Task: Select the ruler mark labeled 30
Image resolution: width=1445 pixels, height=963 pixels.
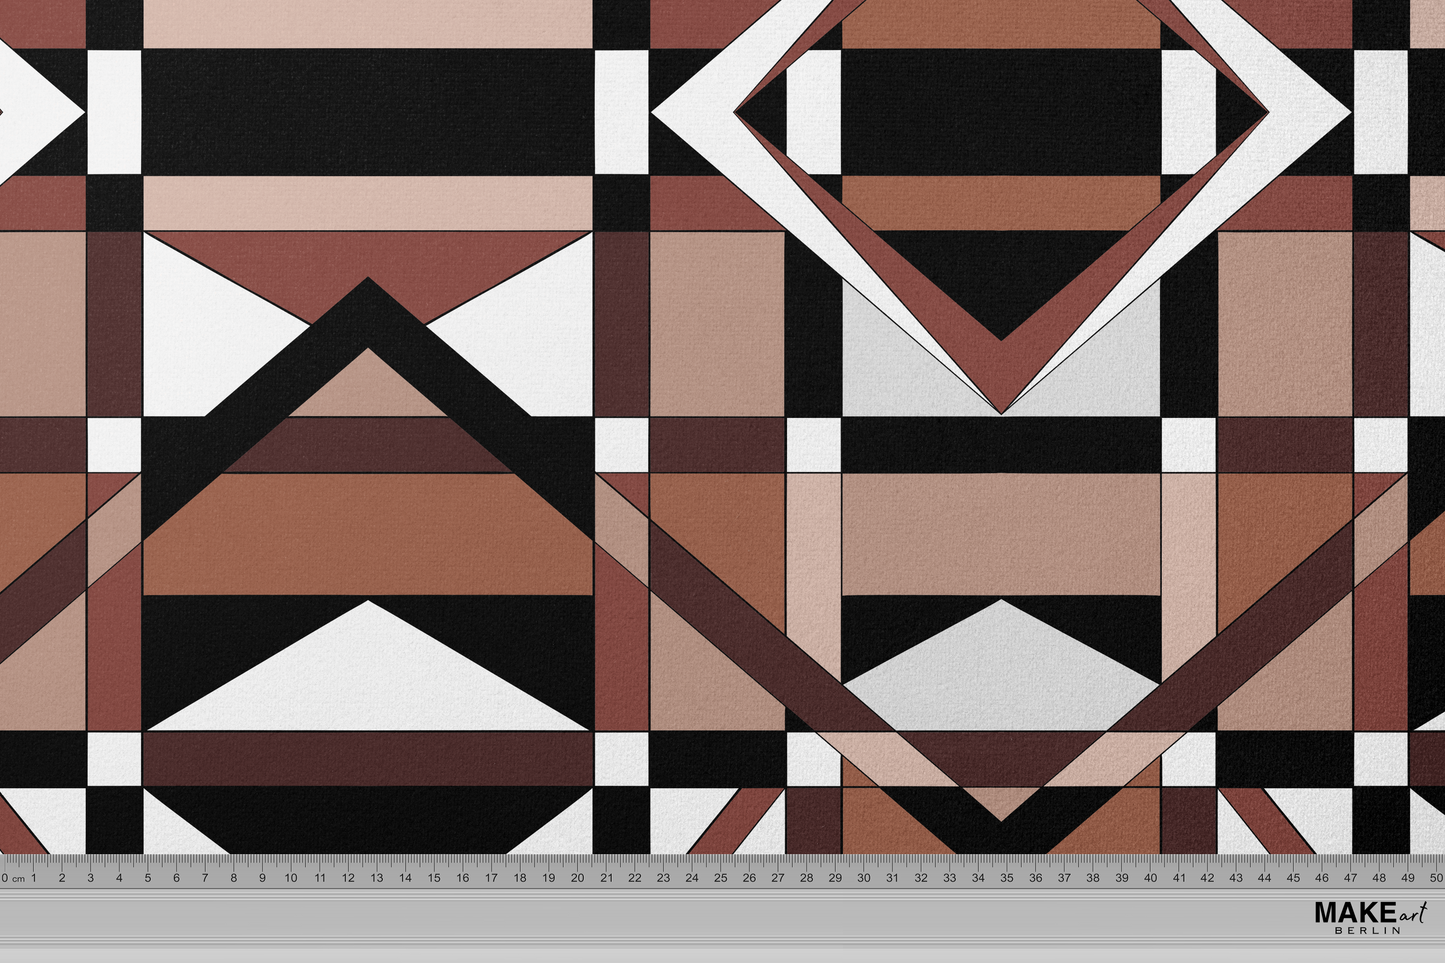Action: point(864,878)
